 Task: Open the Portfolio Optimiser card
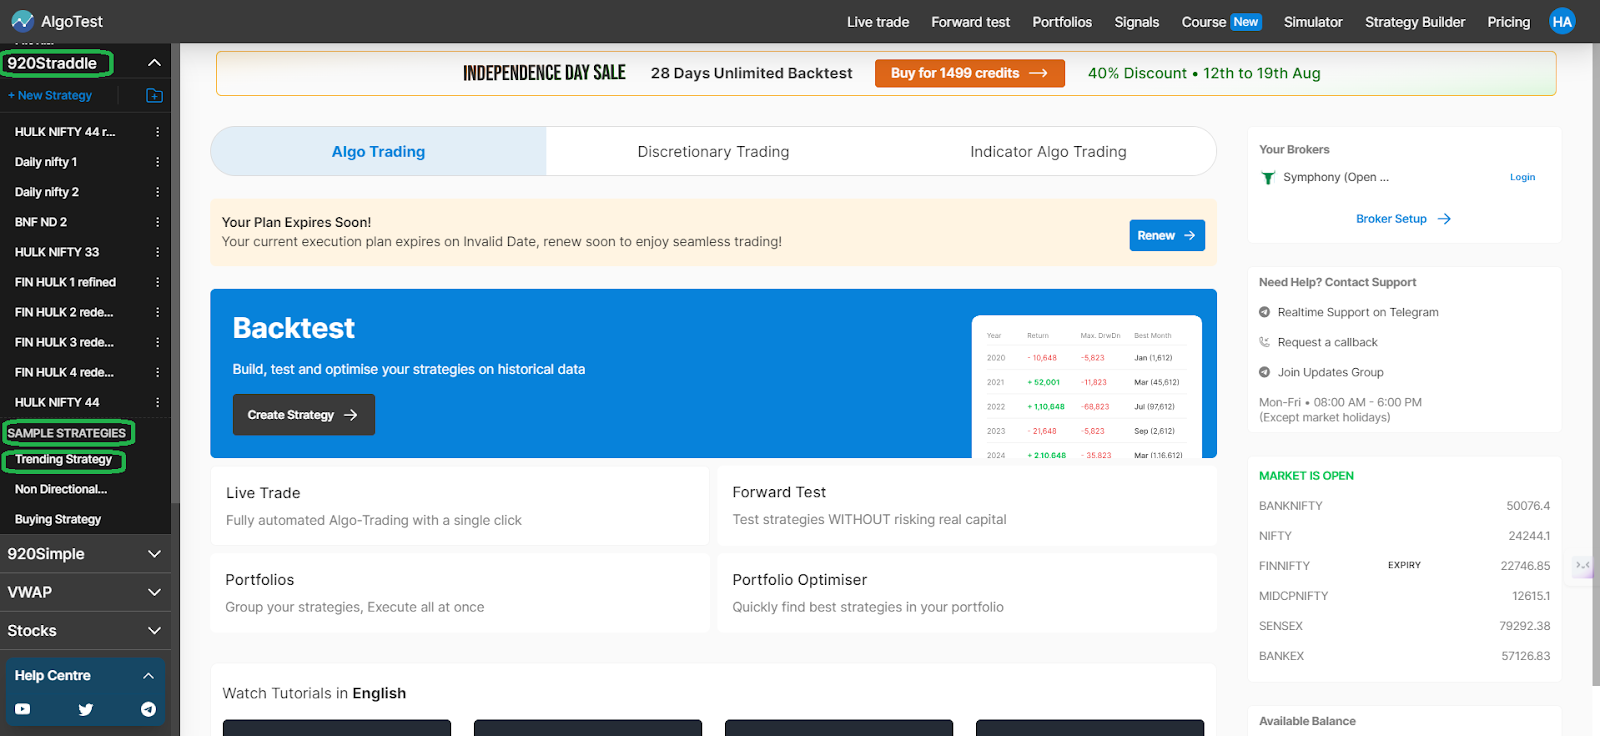[x=967, y=593]
